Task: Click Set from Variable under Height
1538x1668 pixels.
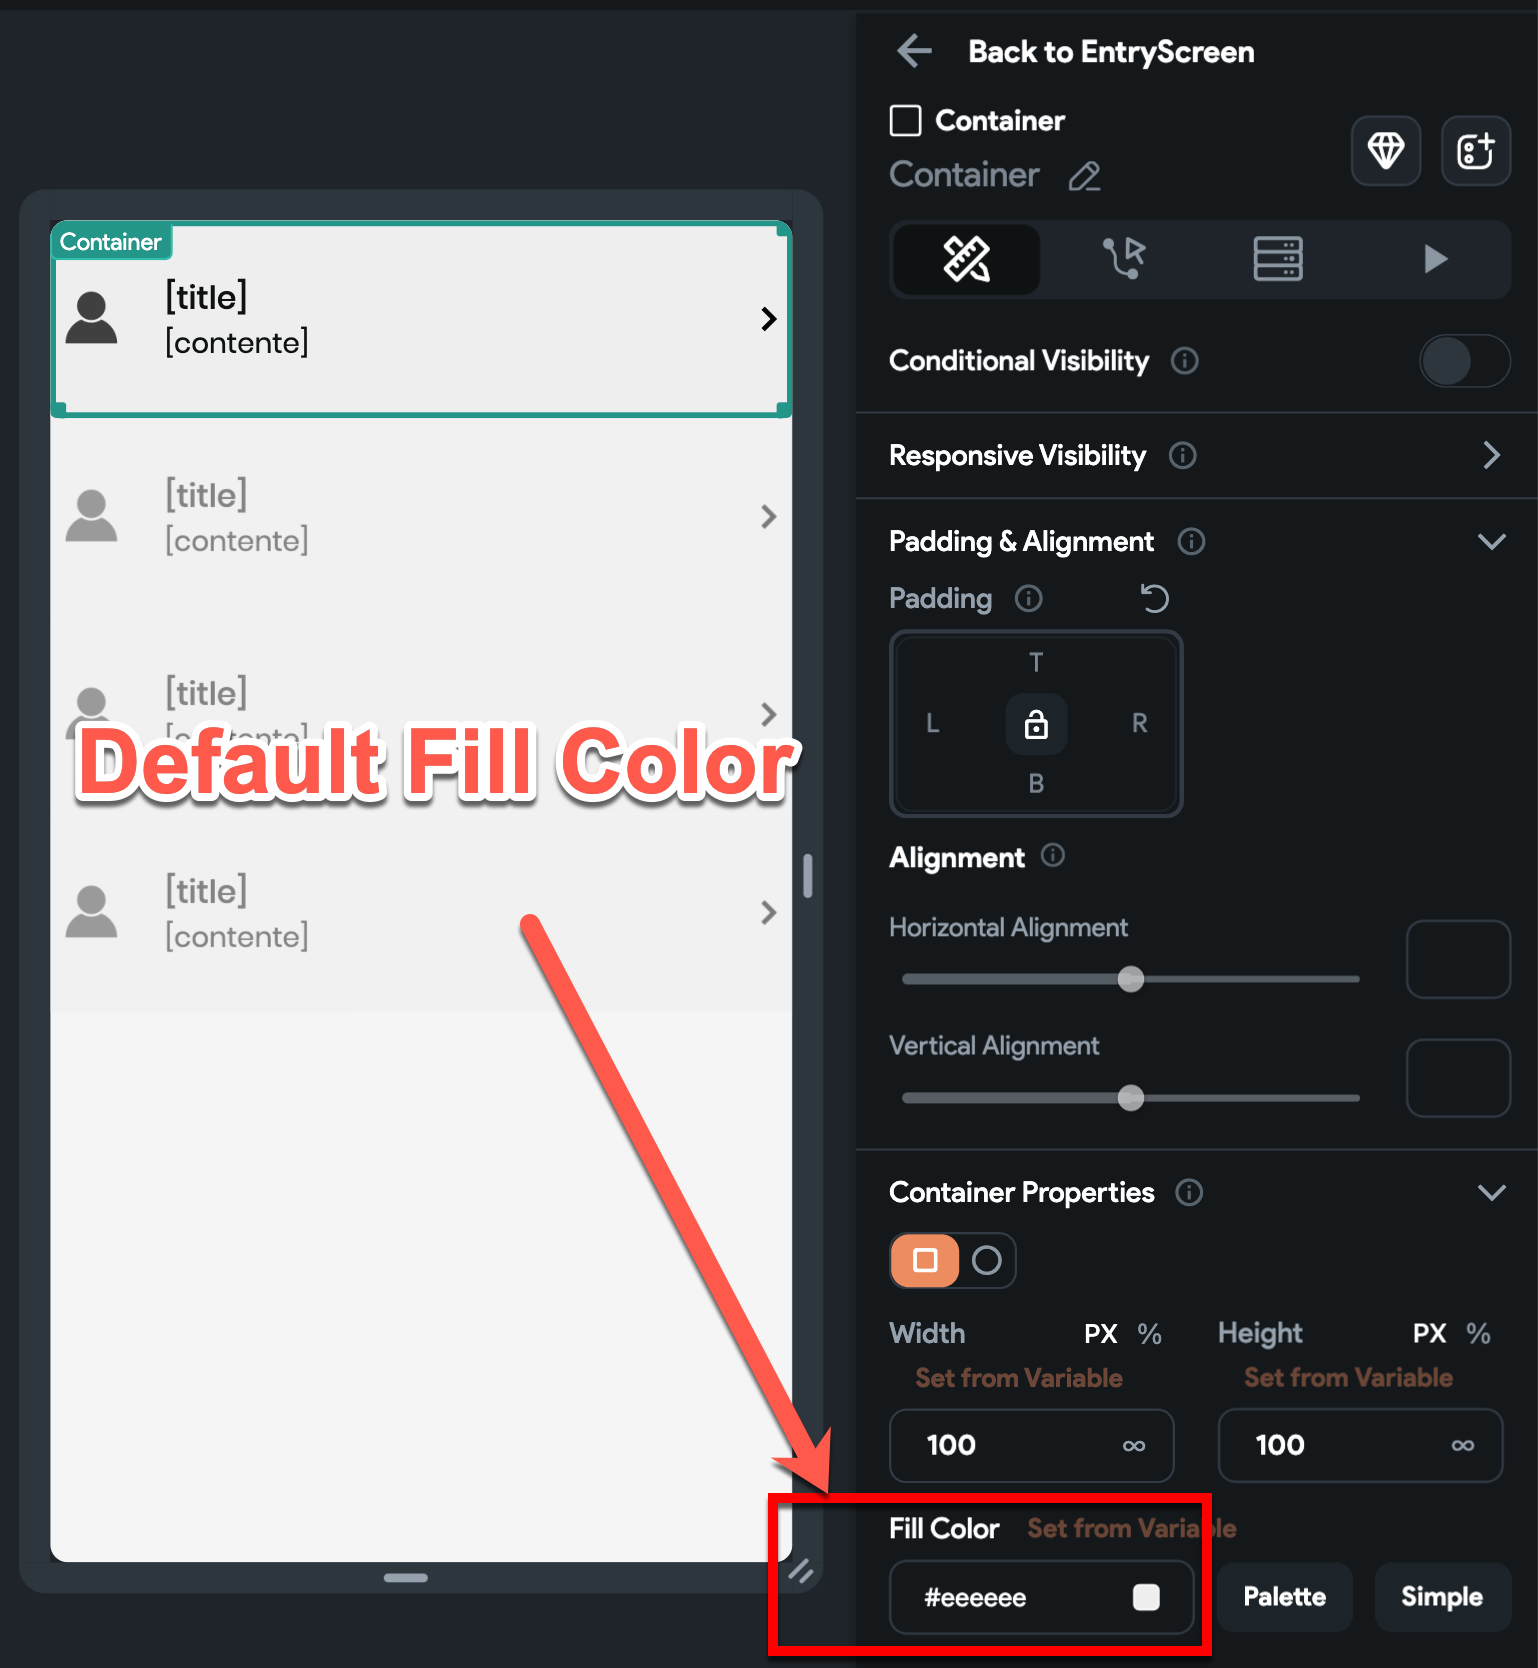Action: [x=1348, y=1378]
